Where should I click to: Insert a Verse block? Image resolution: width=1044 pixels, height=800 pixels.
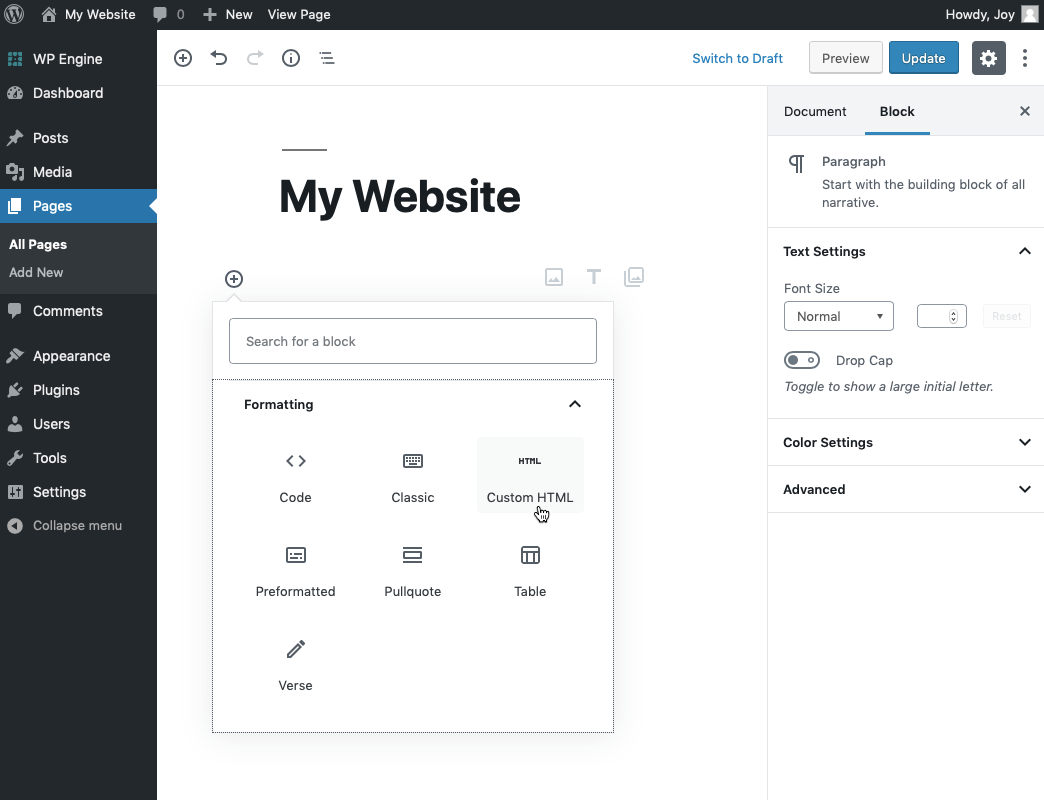[x=295, y=663]
